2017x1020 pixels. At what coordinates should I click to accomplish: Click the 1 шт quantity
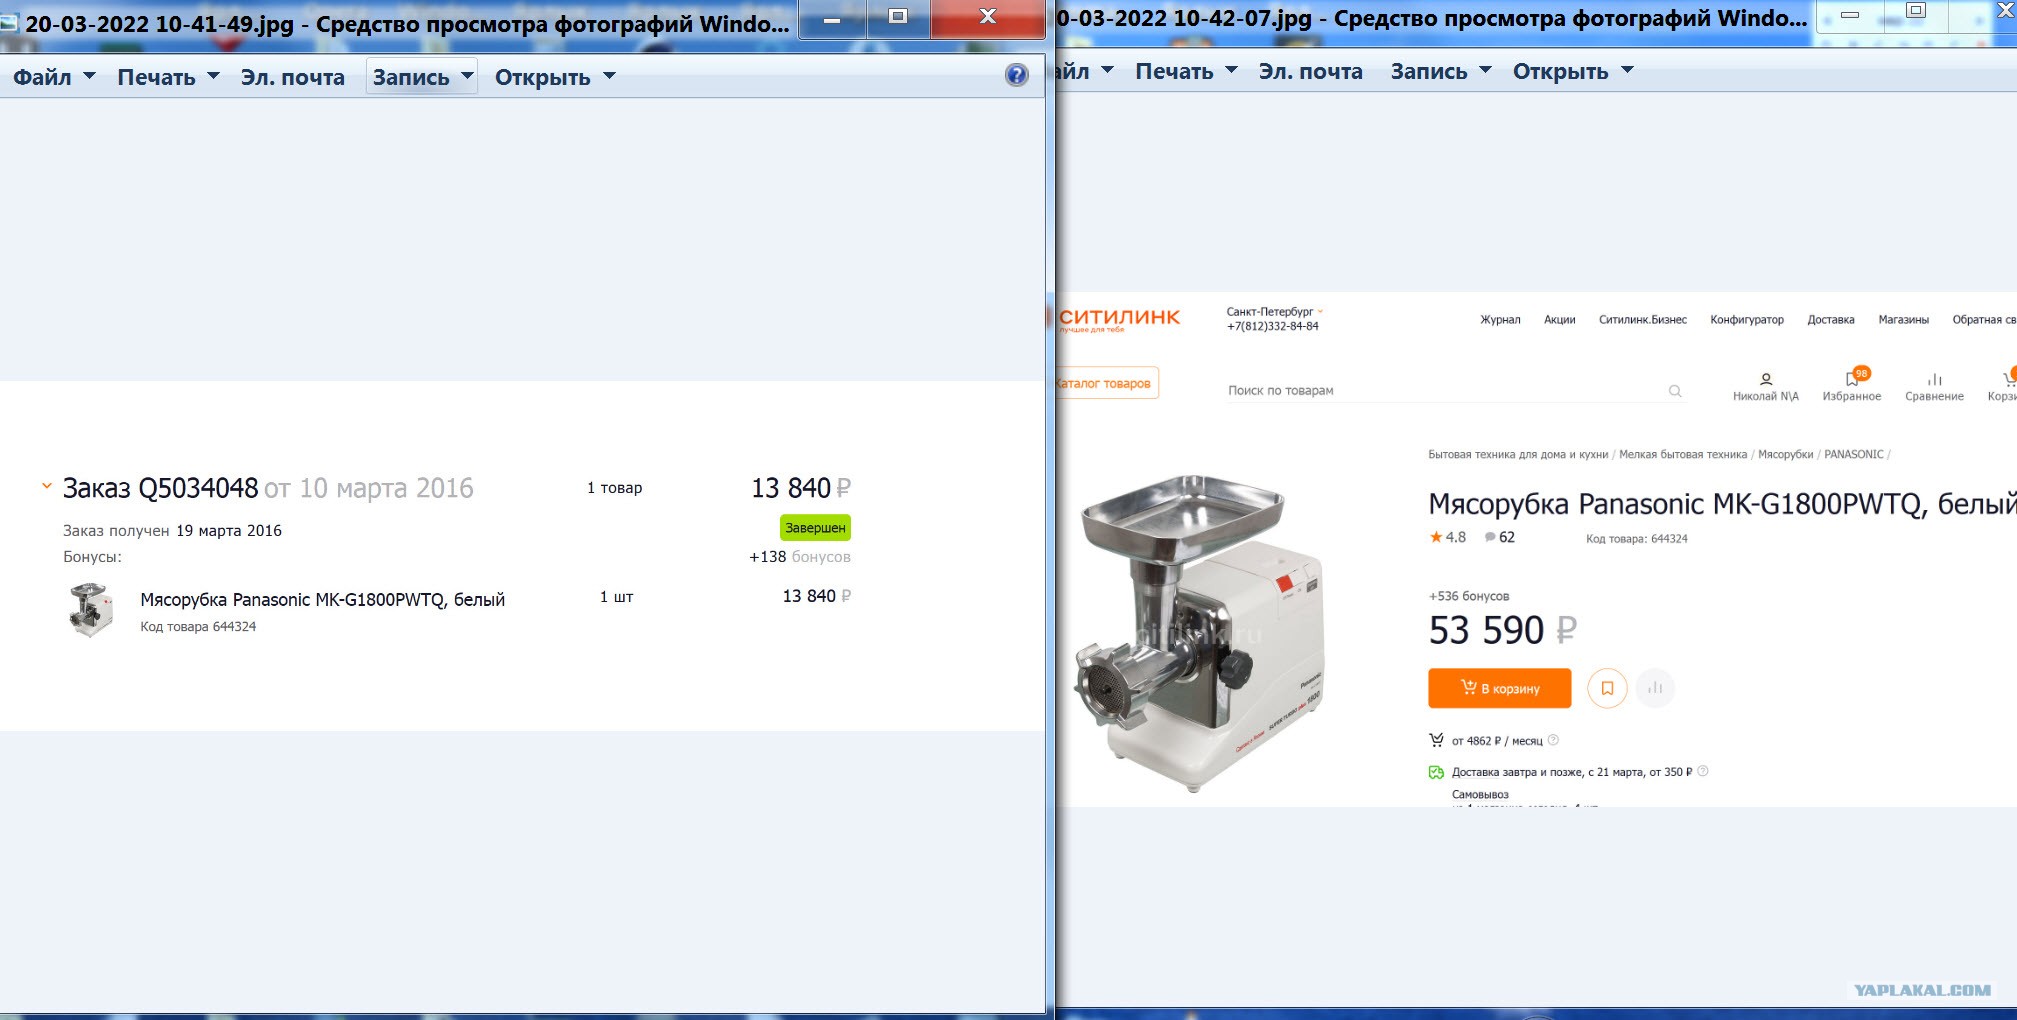tap(616, 597)
